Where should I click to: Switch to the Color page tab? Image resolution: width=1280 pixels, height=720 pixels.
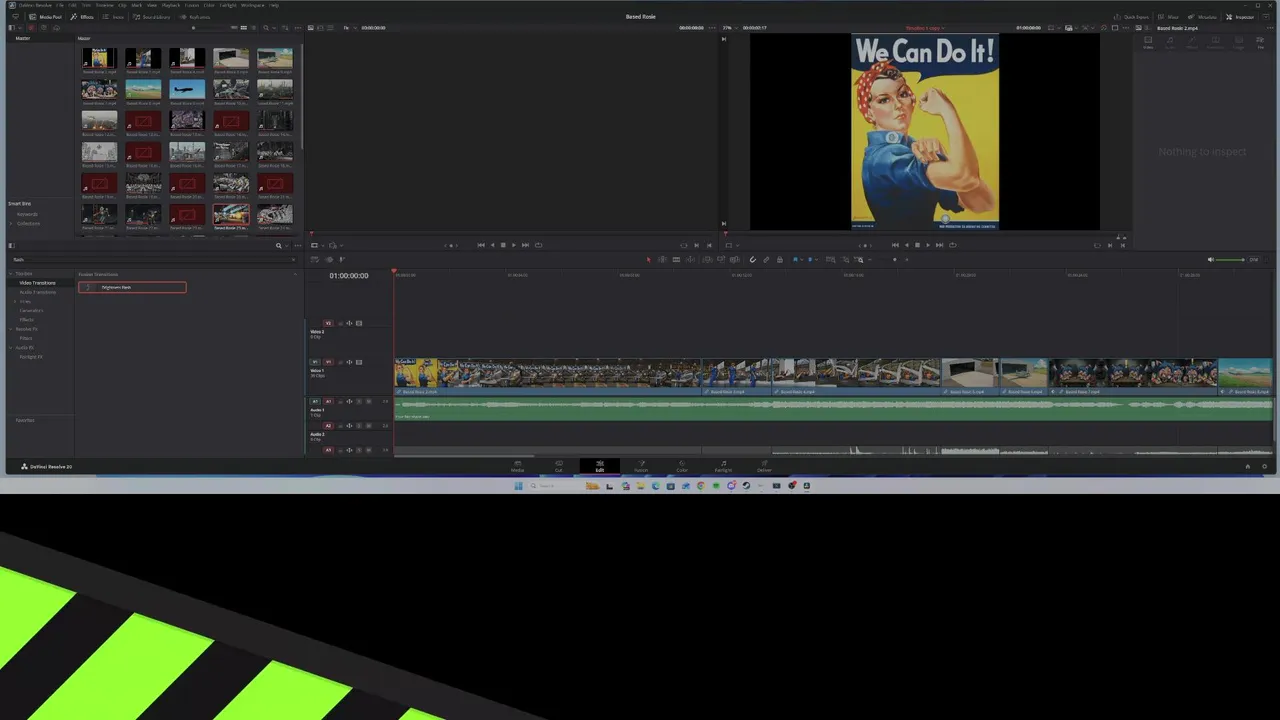coord(682,466)
